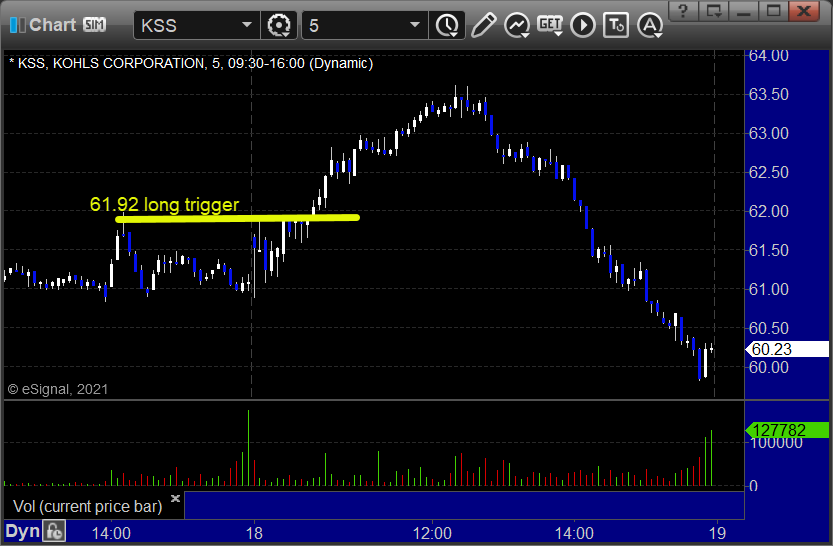The image size is (833, 546).
Task: Click the Dyn scaling label
Action: [x=23, y=531]
